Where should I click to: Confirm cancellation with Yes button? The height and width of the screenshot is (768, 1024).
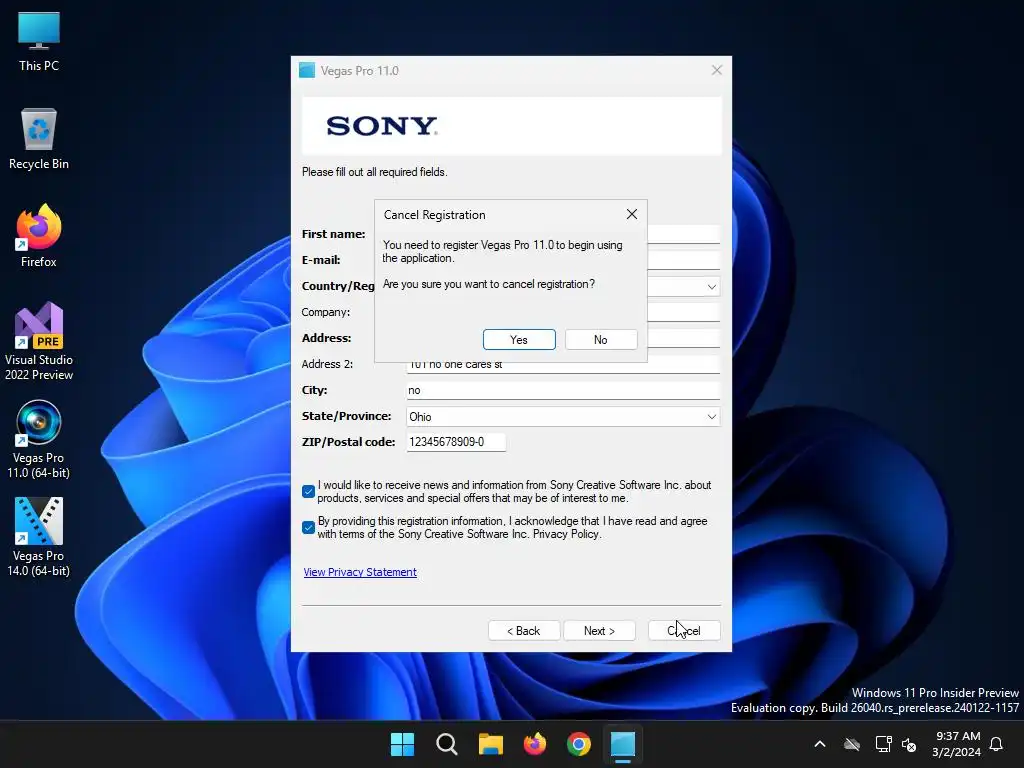(x=519, y=340)
